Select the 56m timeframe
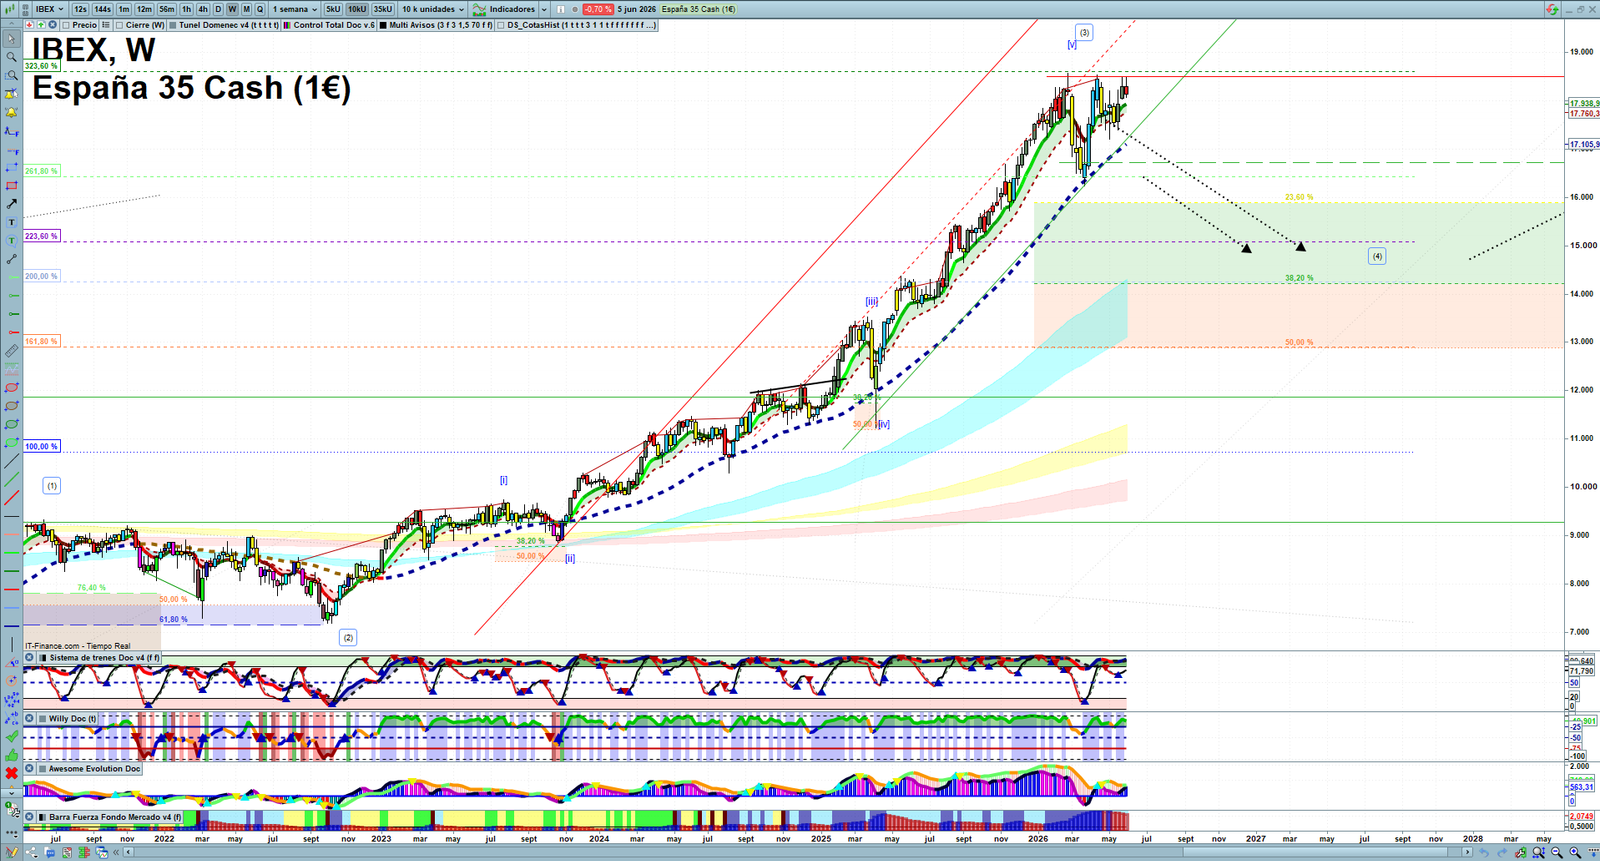The height and width of the screenshot is (861, 1600). click(166, 9)
